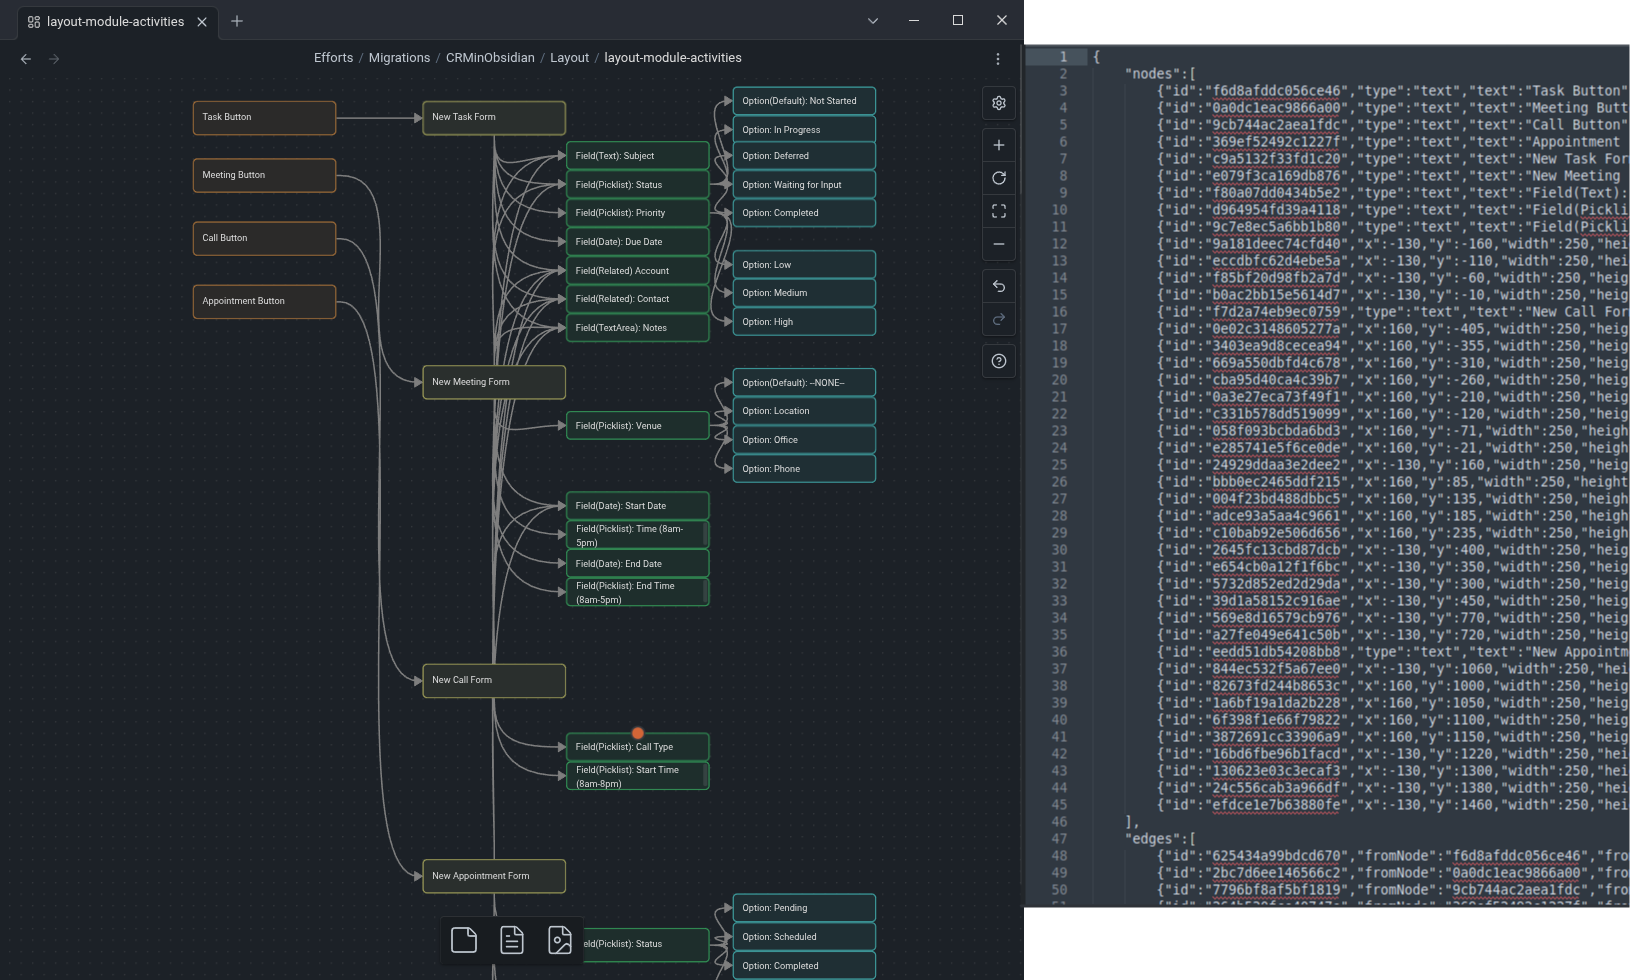This screenshot has height=980, width=1633.
Task: Select the Task Button node
Action: coord(264,117)
